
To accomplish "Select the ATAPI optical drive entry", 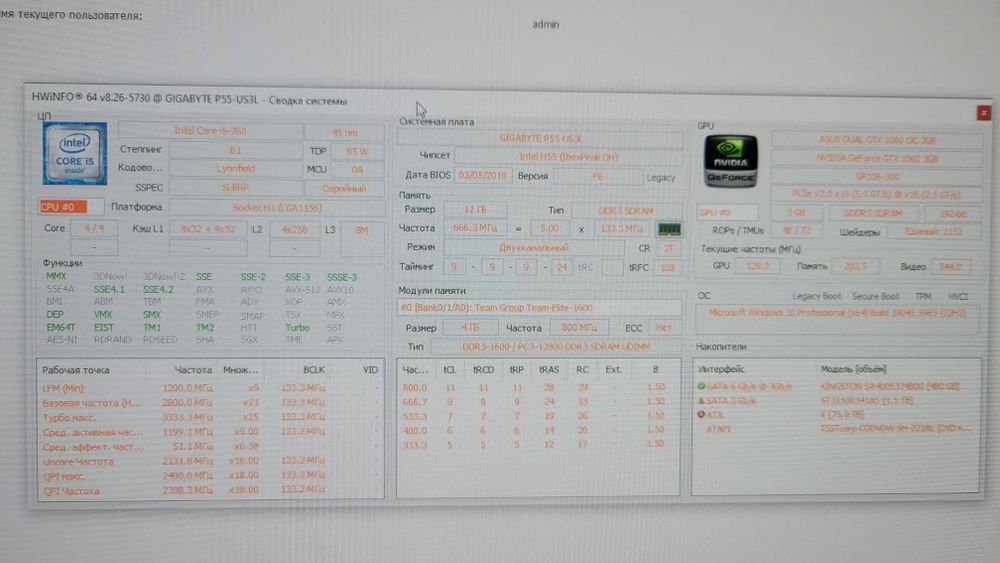I will [836, 429].
